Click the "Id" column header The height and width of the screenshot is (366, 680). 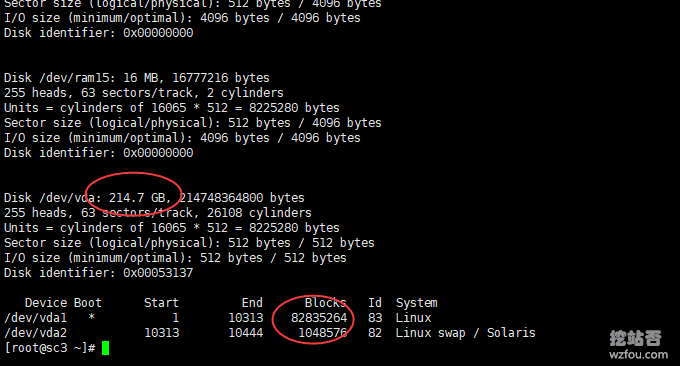(375, 303)
